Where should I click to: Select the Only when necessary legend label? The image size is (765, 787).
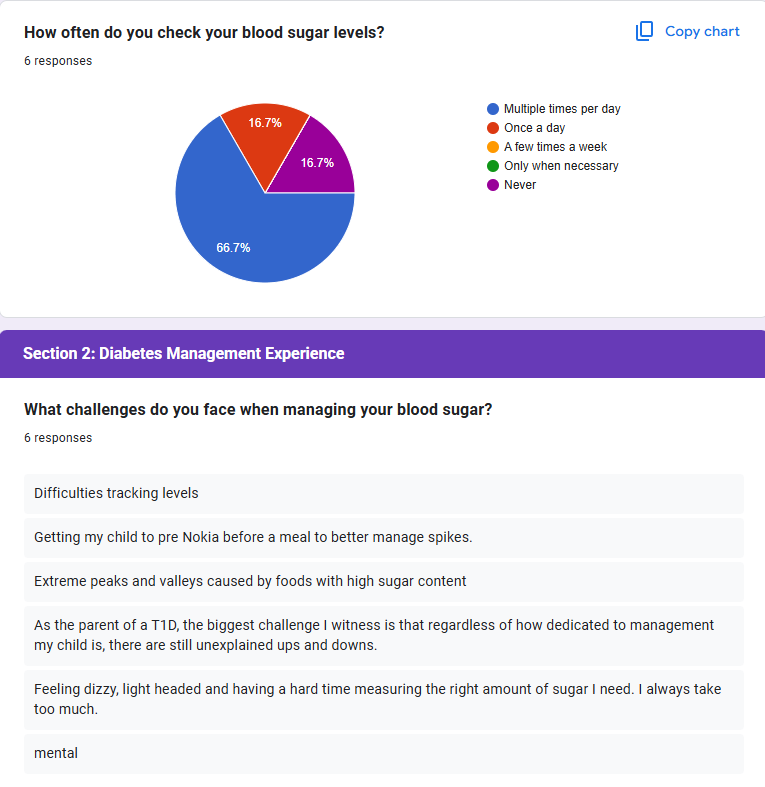coord(561,166)
